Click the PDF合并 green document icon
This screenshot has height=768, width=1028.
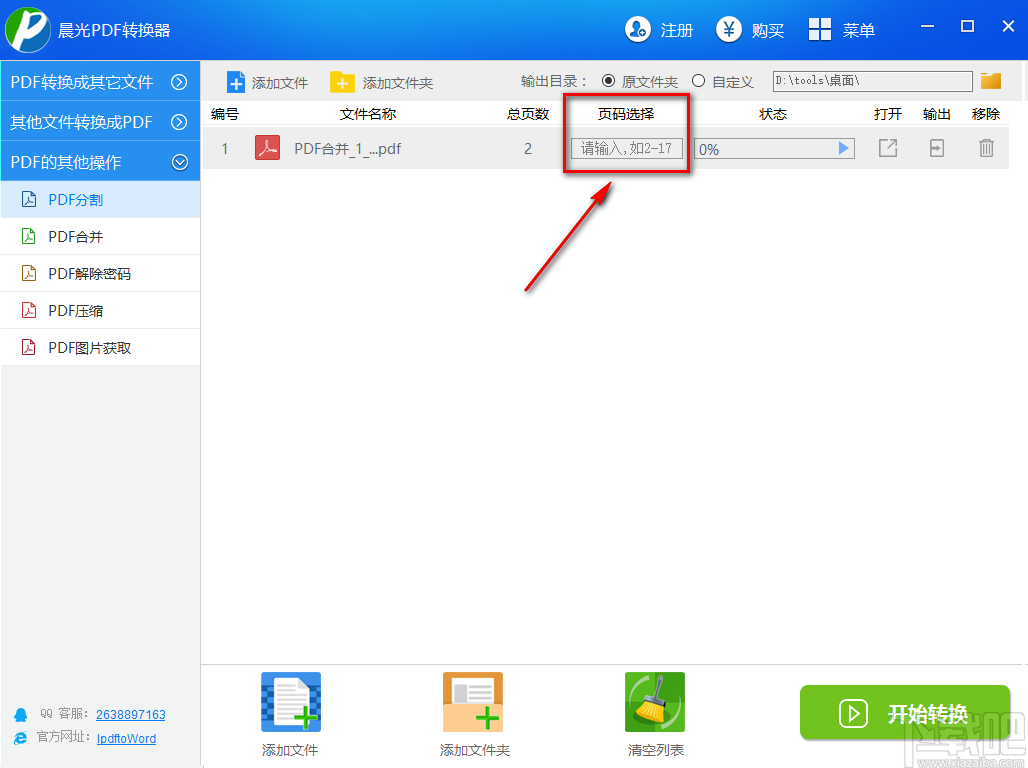coord(29,236)
